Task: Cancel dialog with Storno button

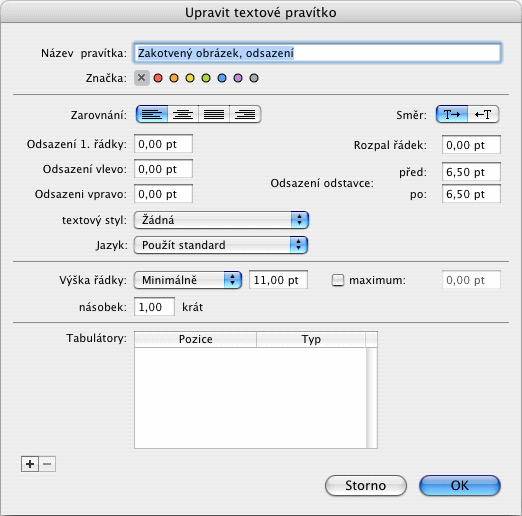Action: coord(366,486)
